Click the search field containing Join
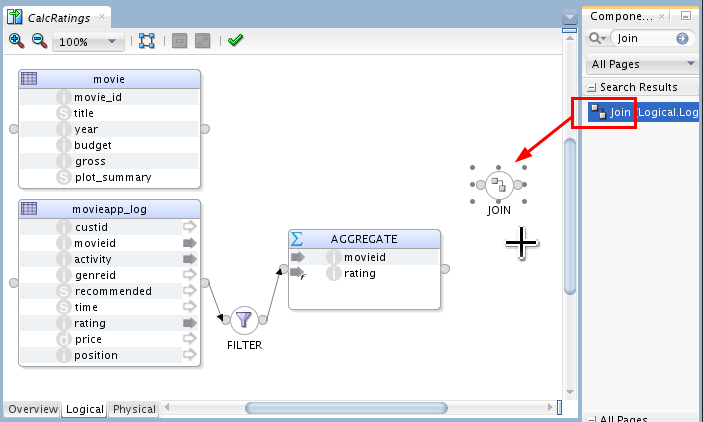This screenshot has width=703, height=422. [x=646, y=39]
